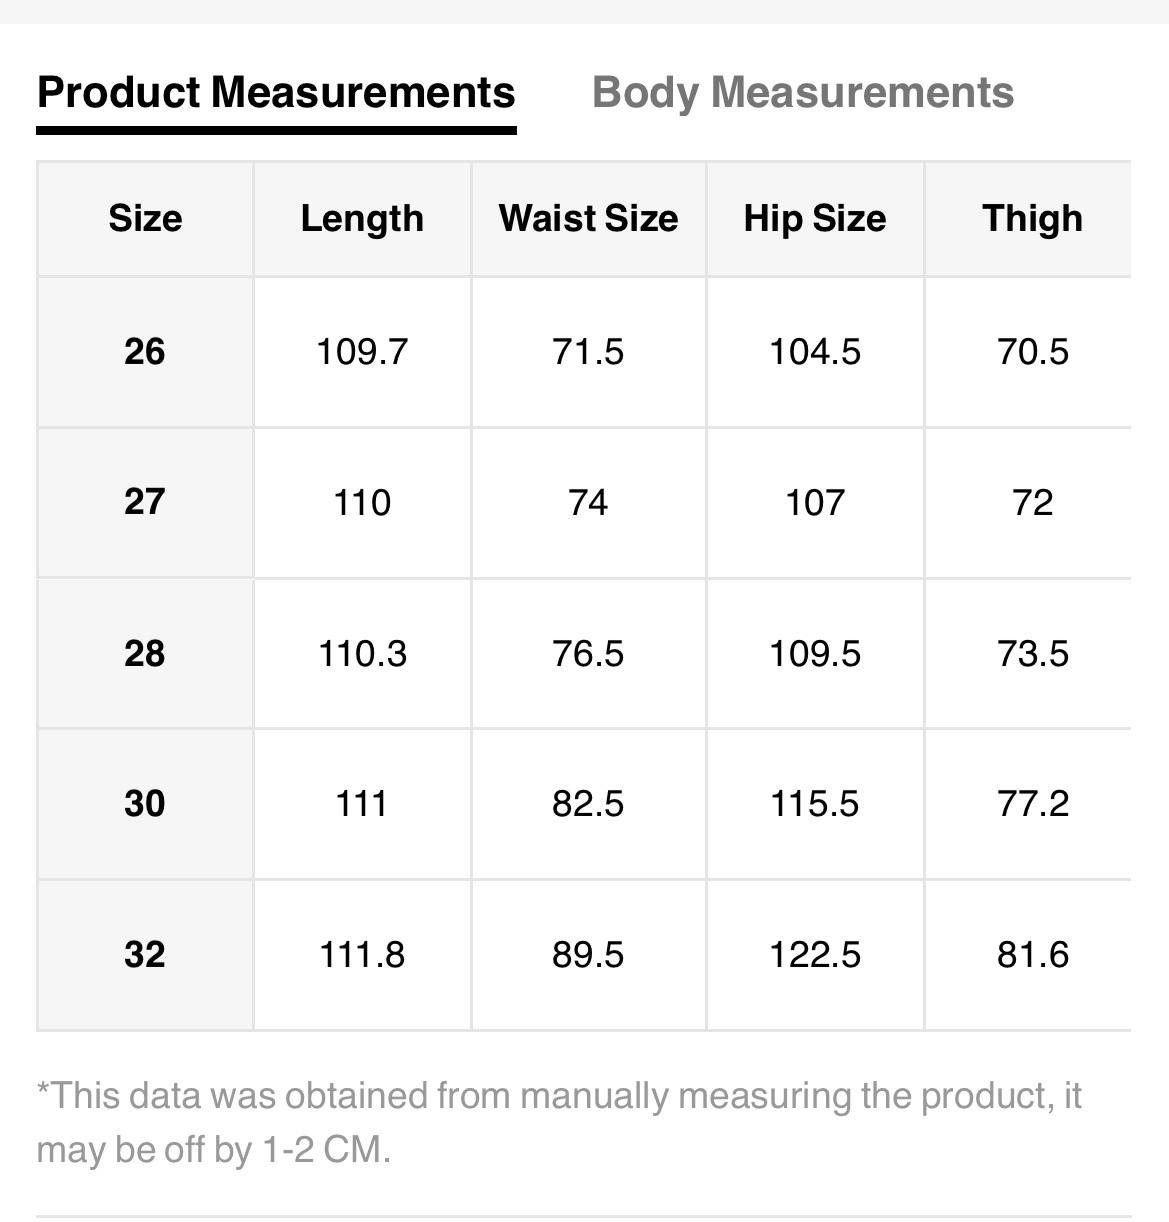Viewport: 1169px width, 1222px height.
Task: Select the size 27 row label
Action: click(145, 502)
